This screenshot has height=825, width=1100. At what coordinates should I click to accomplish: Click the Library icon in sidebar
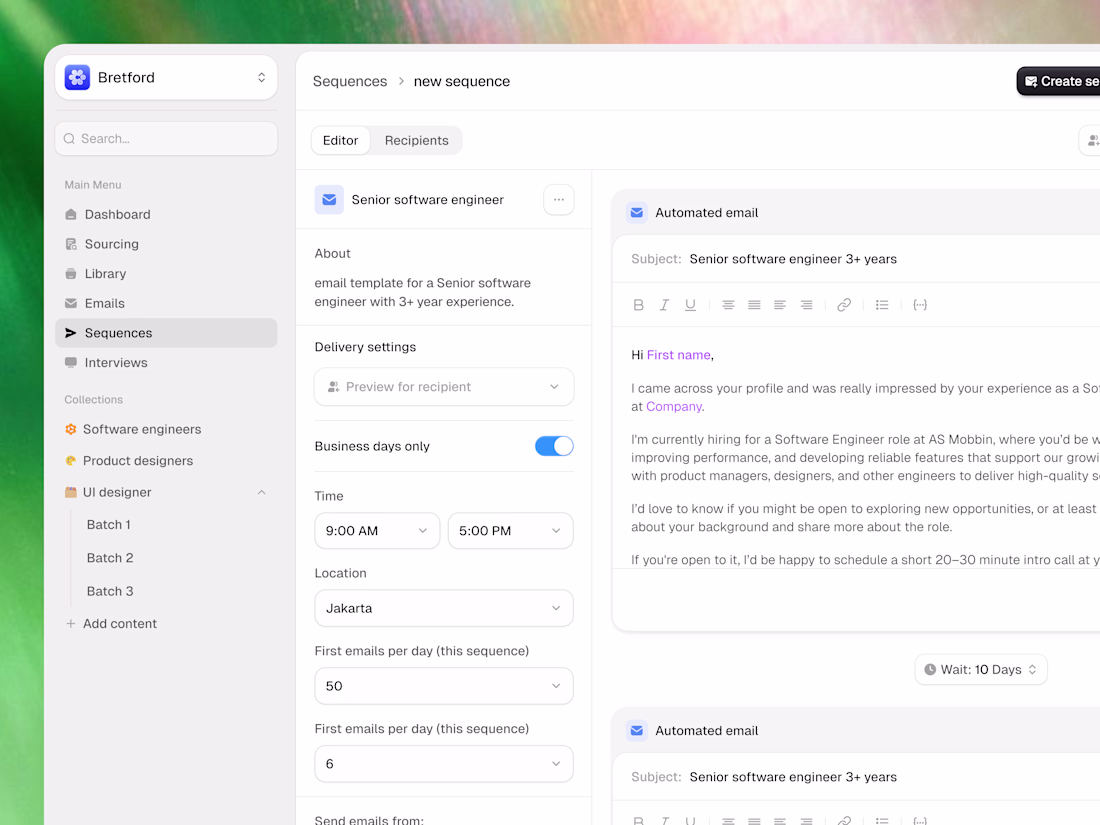pyautogui.click(x=71, y=274)
